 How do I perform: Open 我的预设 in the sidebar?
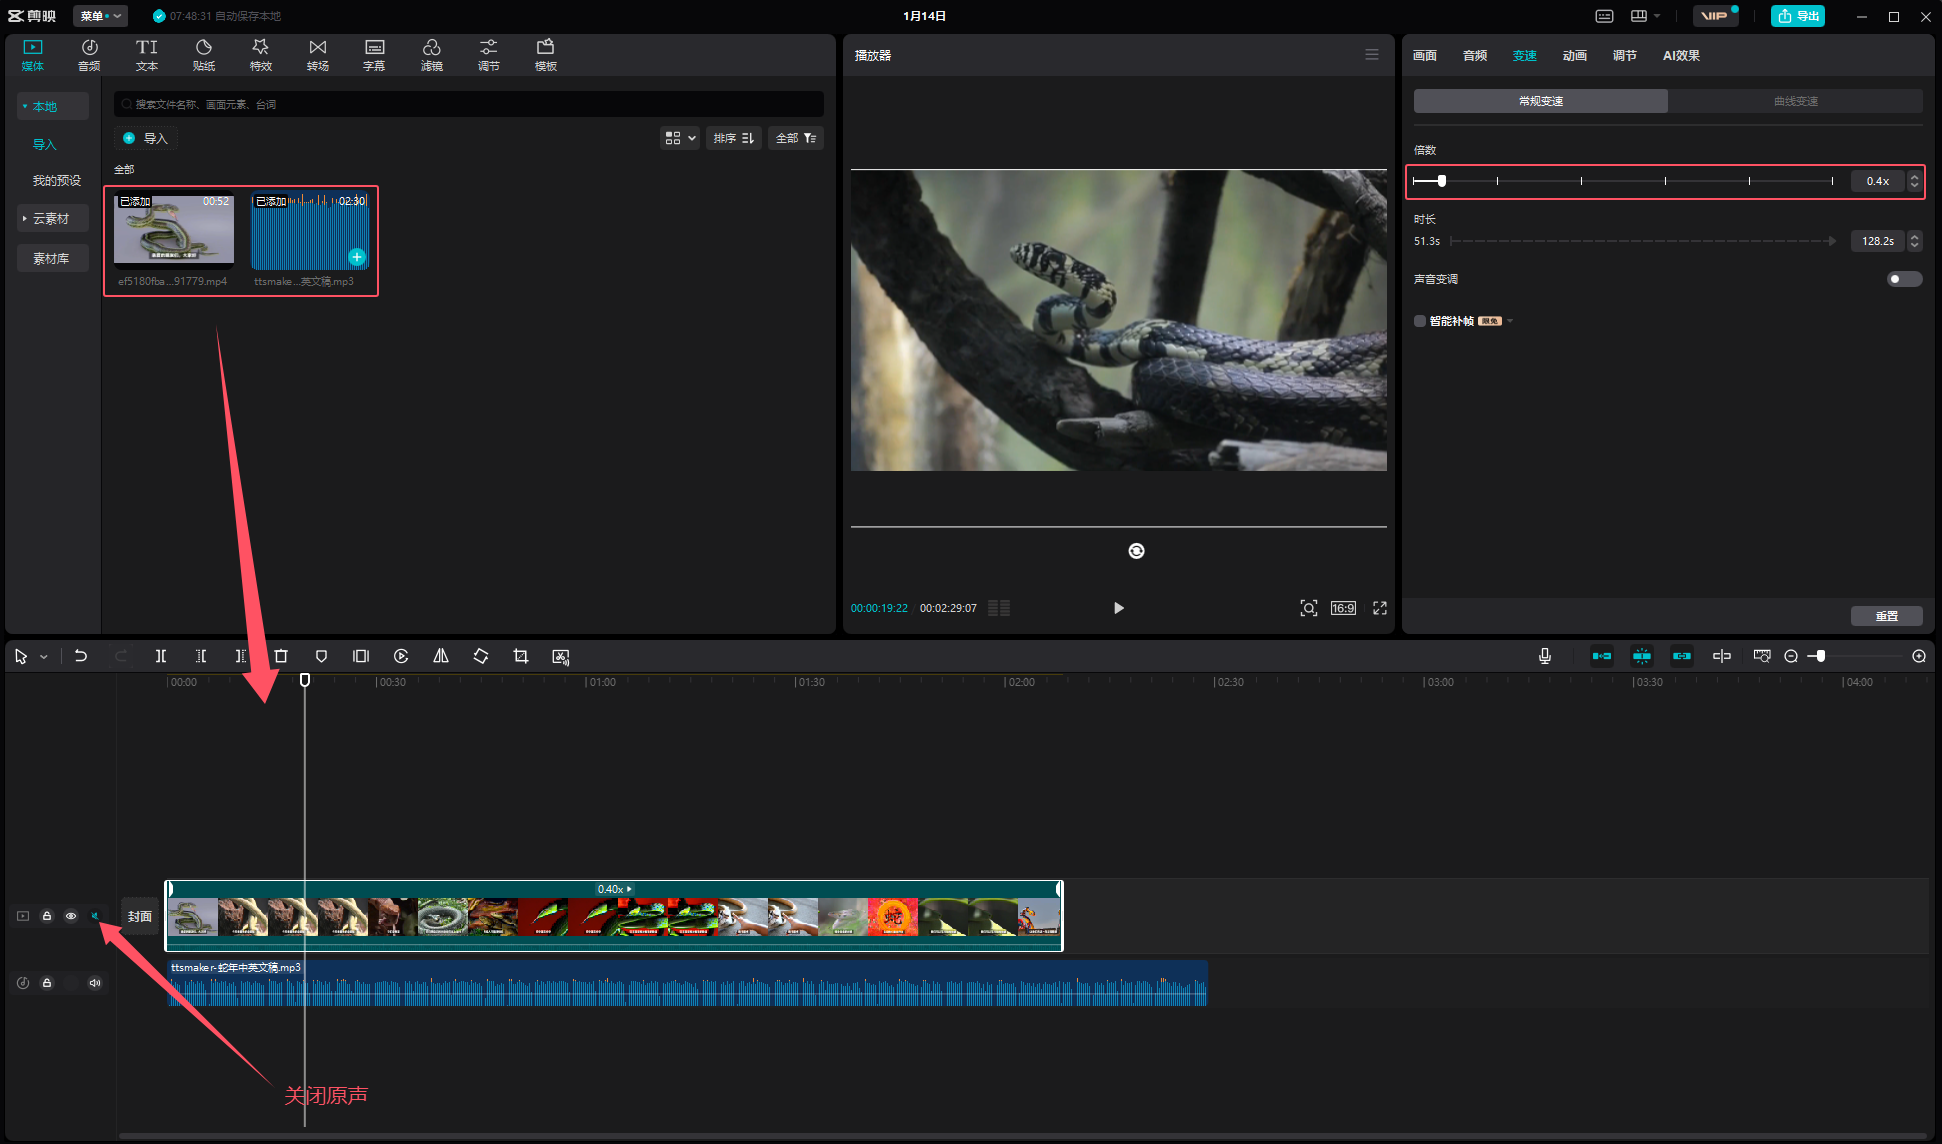57,181
